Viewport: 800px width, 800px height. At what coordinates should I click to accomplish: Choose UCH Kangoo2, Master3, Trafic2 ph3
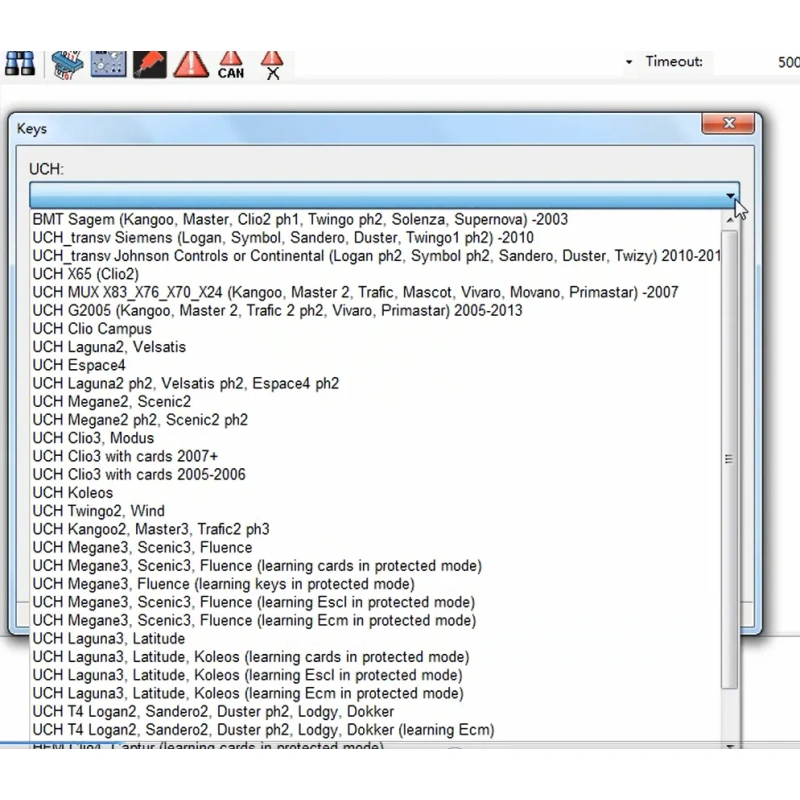376,529
